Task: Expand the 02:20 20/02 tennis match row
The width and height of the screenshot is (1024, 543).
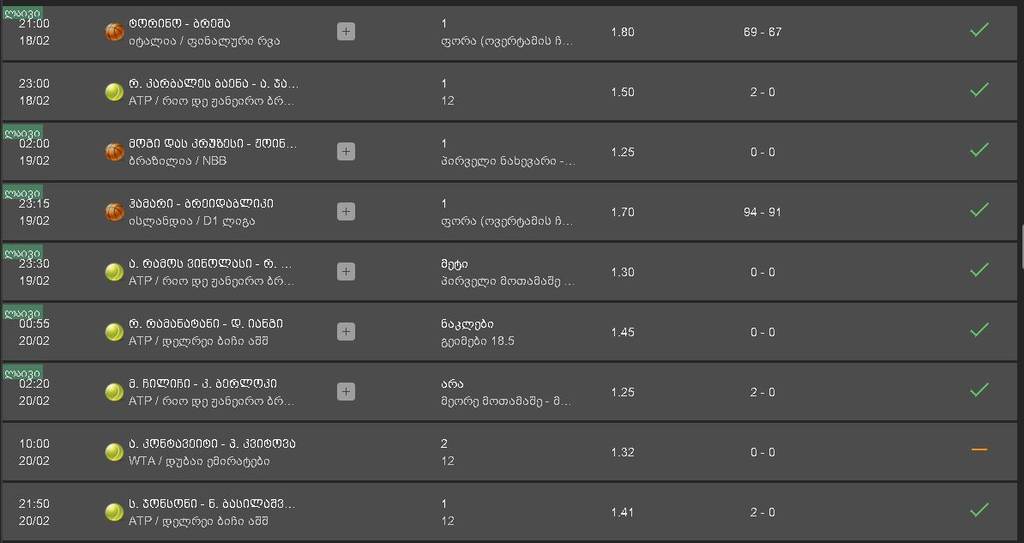Action: pyautogui.click(x=346, y=392)
